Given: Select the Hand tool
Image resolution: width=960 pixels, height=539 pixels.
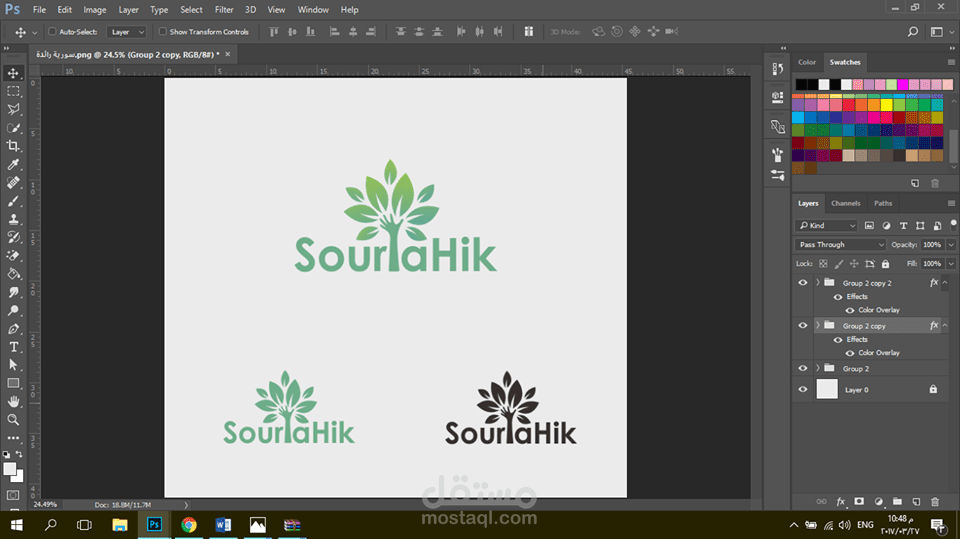Looking at the screenshot, I should (13, 401).
